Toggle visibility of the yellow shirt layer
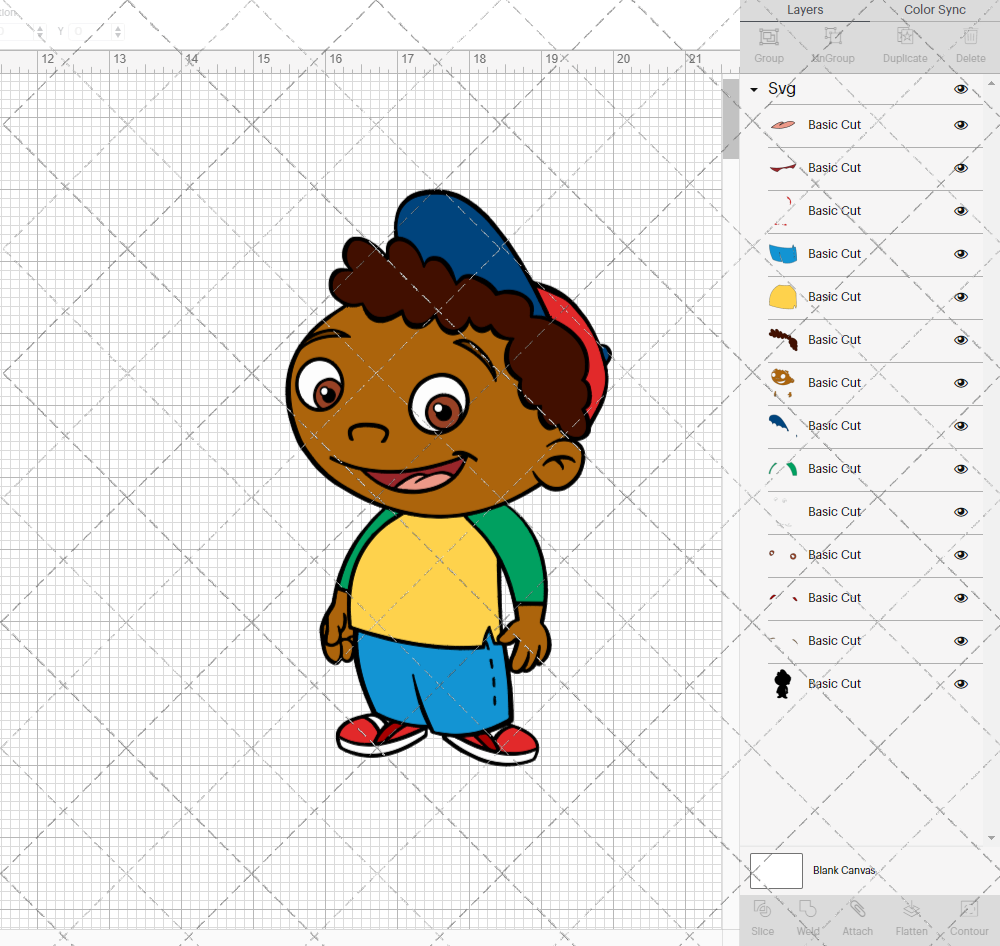 click(960, 297)
